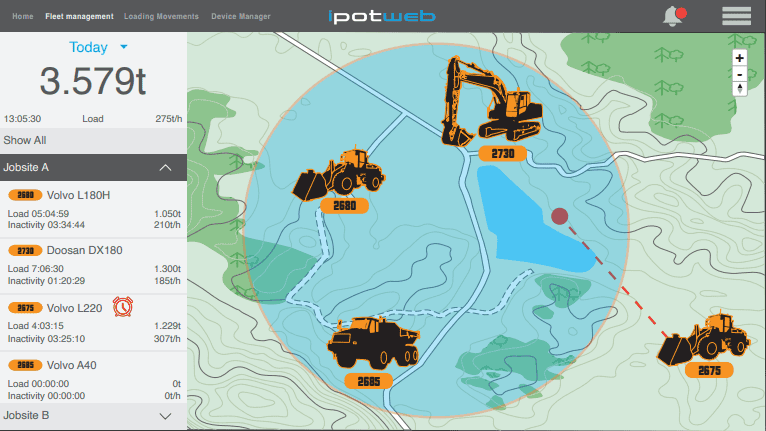The height and width of the screenshot is (431, 766).
Task: Reset map north with compass button
Action: (x=740, y=90)
